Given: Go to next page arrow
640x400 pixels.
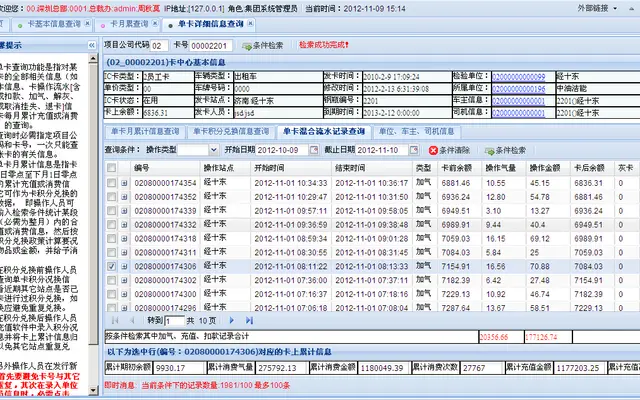Looking at the screenshot, I should pyautogui.click(x=231, y=320).
